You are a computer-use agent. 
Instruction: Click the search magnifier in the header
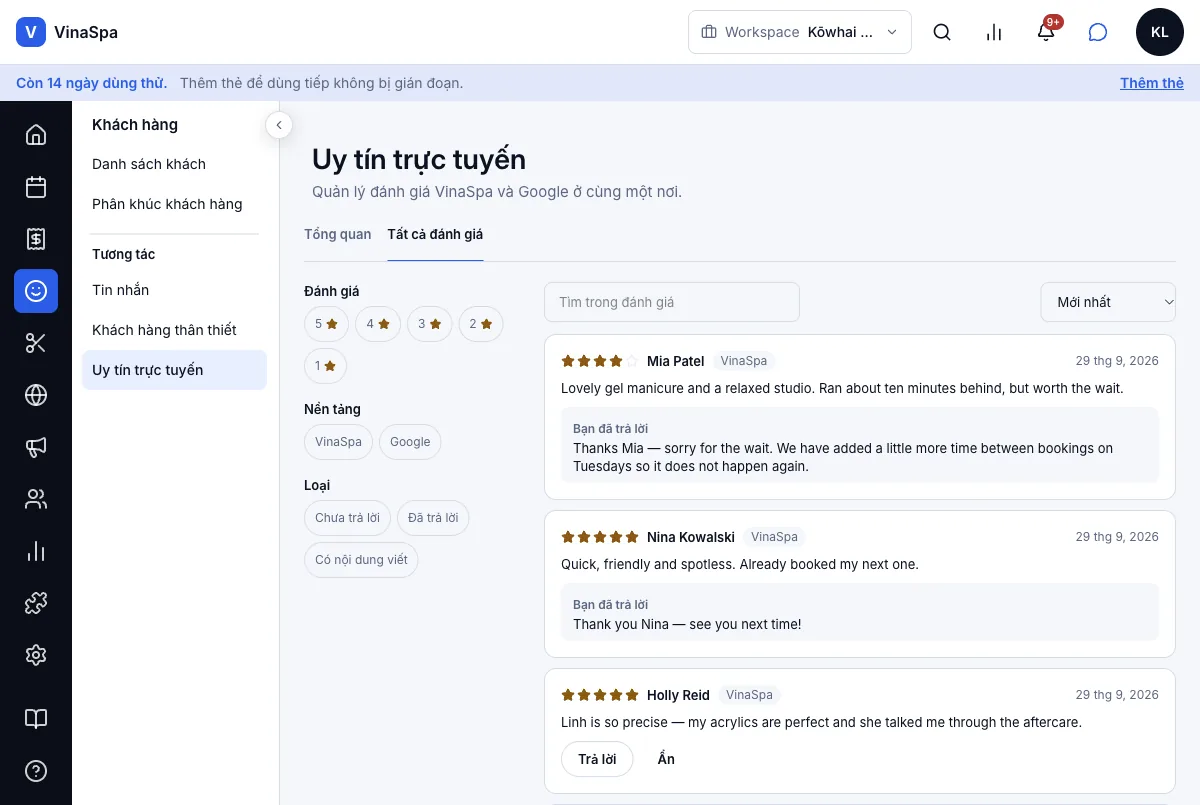pos(942,32)
